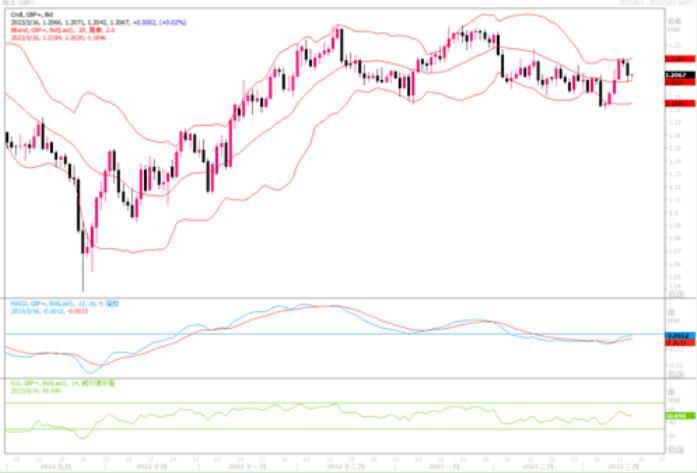The width and height of the screenshot is (697, 473).
Task: Open the blue MACD indicator label
Action: click(x=65, y=304)
